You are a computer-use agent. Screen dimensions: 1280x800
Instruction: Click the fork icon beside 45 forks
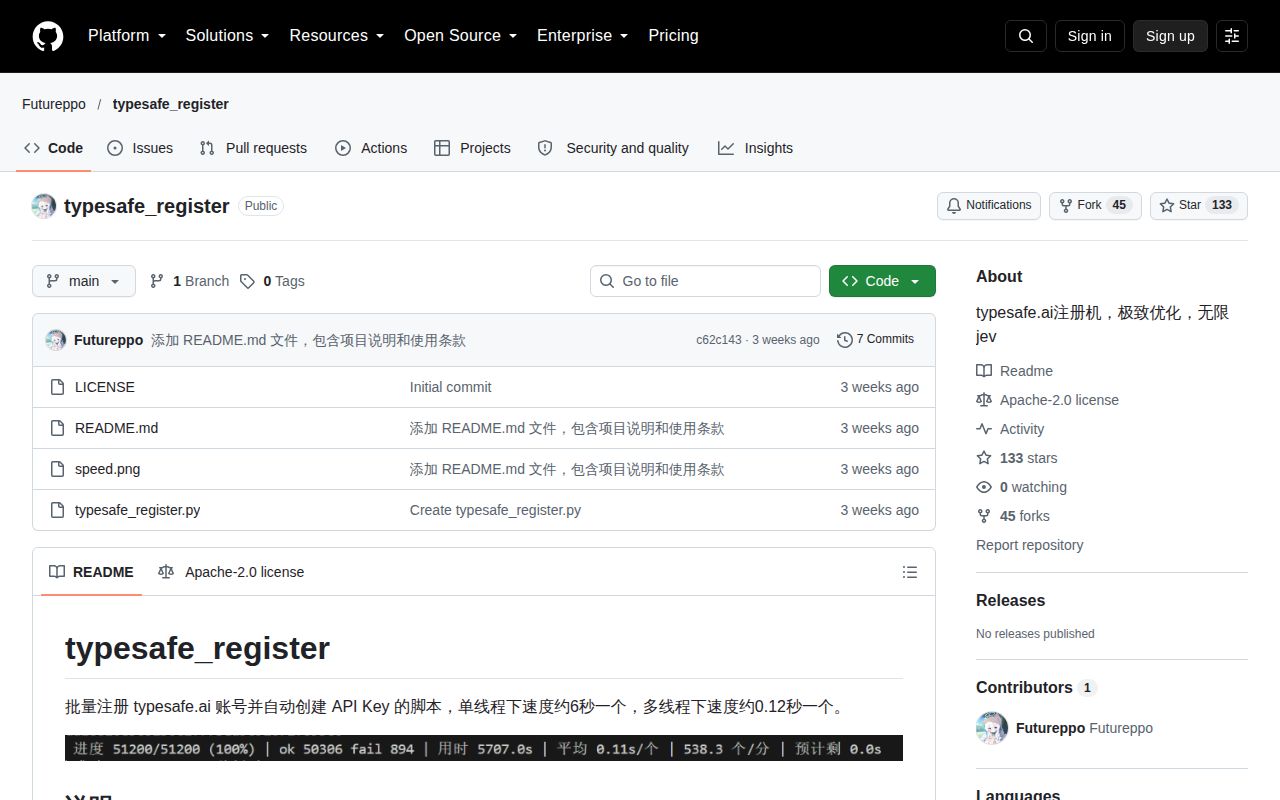click(x=984, y=516)
